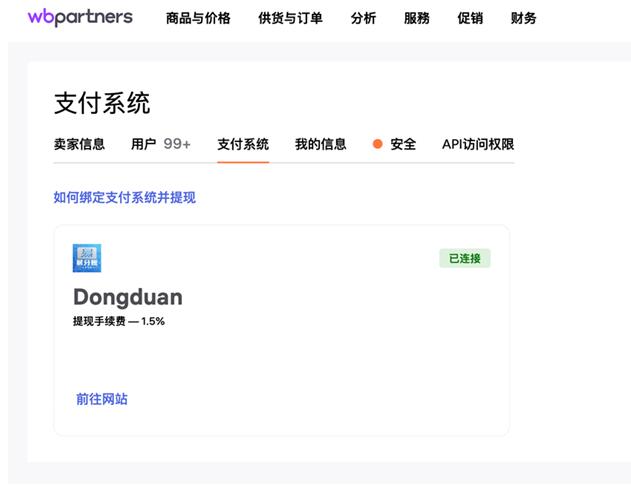Open the 财务 menu
This screenshot has height=490, width=631.
523,18
